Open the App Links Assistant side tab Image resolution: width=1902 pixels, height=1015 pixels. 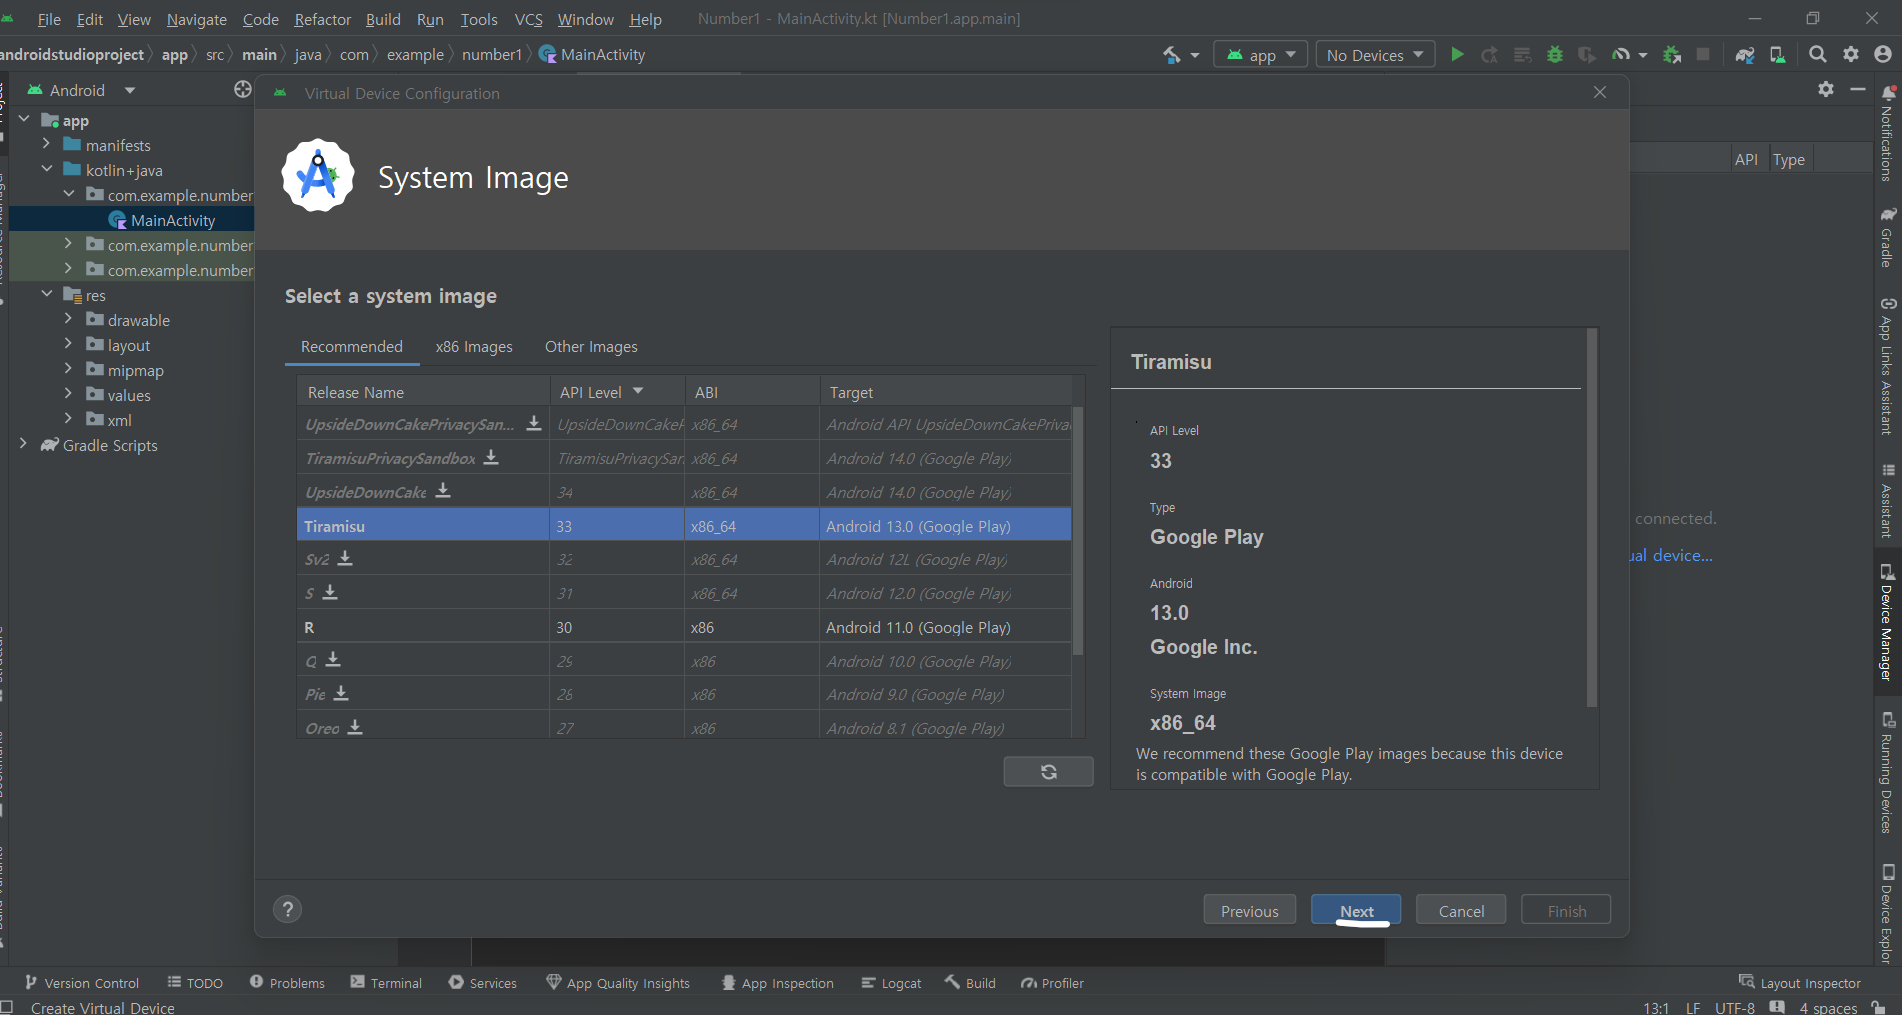(1888, 365)
